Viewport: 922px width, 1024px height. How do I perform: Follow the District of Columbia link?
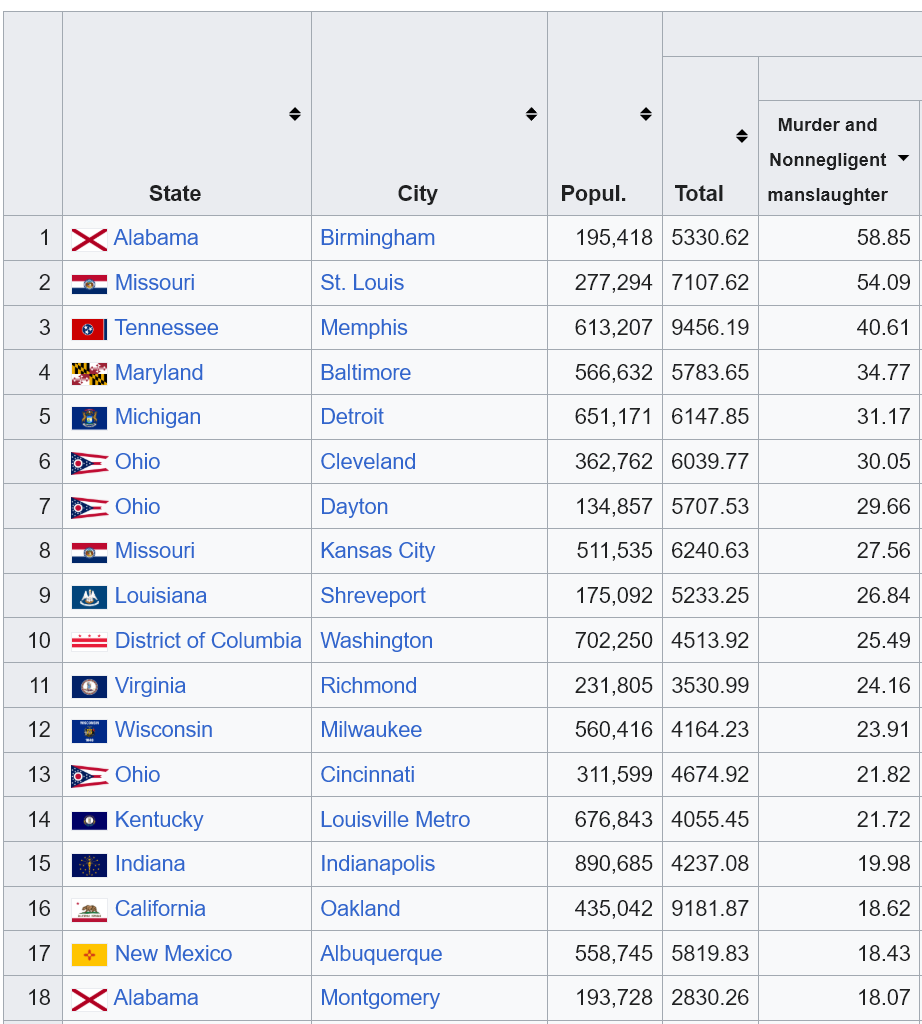(208, 641)
